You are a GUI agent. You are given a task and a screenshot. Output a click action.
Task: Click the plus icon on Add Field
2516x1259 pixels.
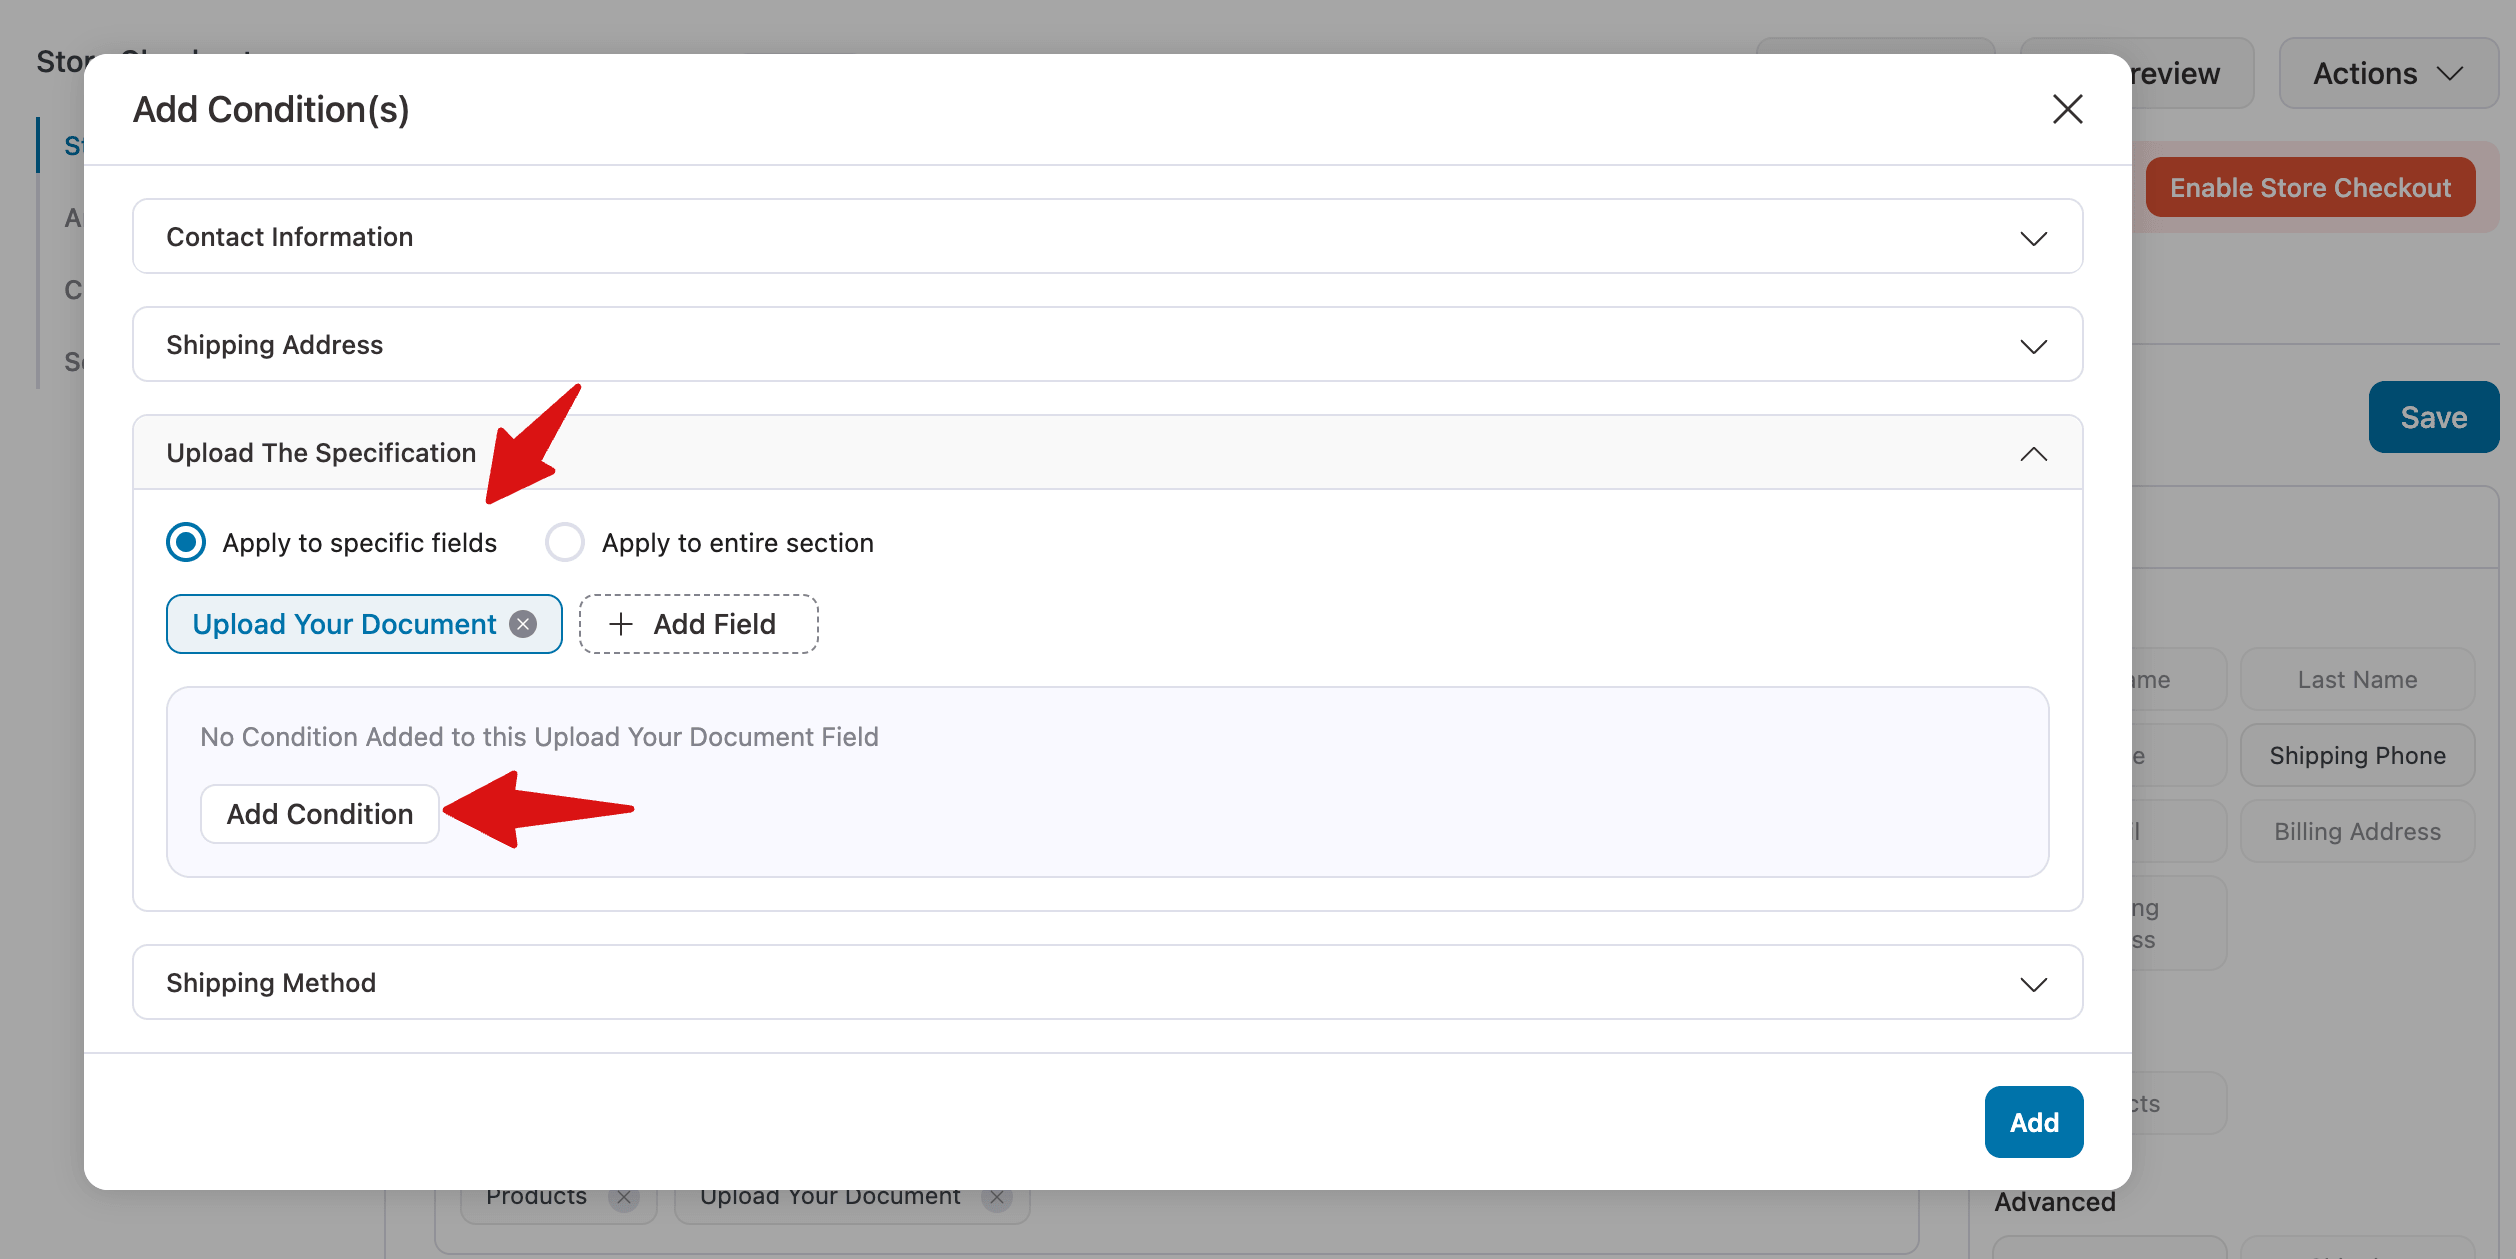621,624
